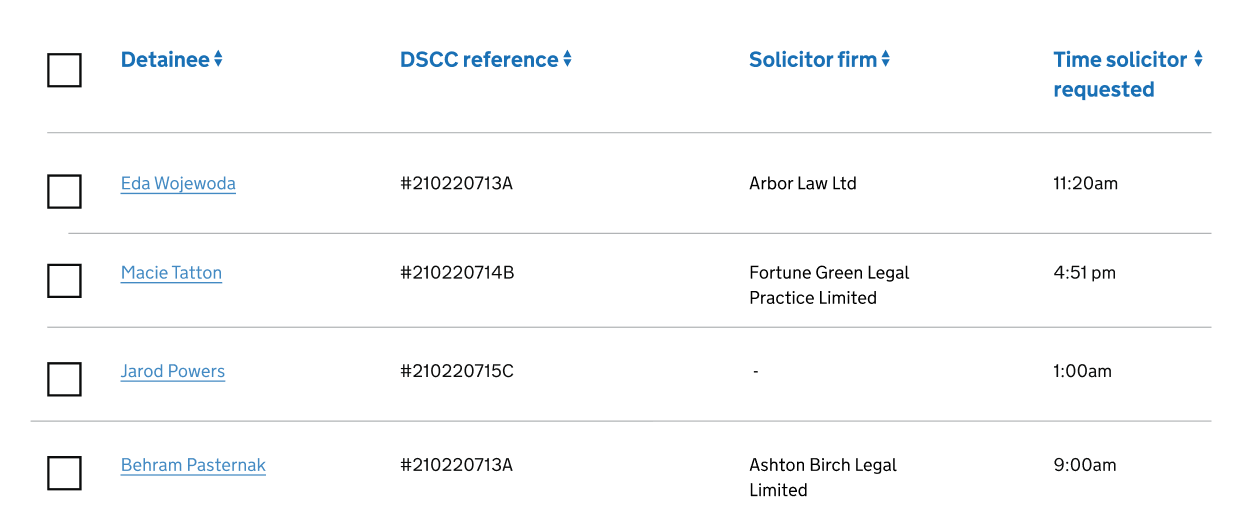Open the Eda Wojewoda detainee link
This screenshot has width=1247, height=508.
[178, 184]
